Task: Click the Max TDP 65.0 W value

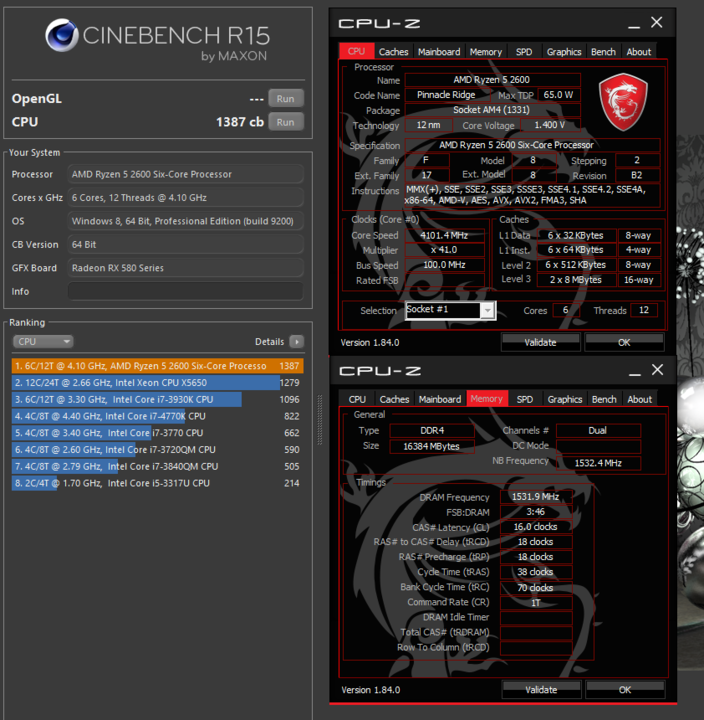Action: click(558, 95)
